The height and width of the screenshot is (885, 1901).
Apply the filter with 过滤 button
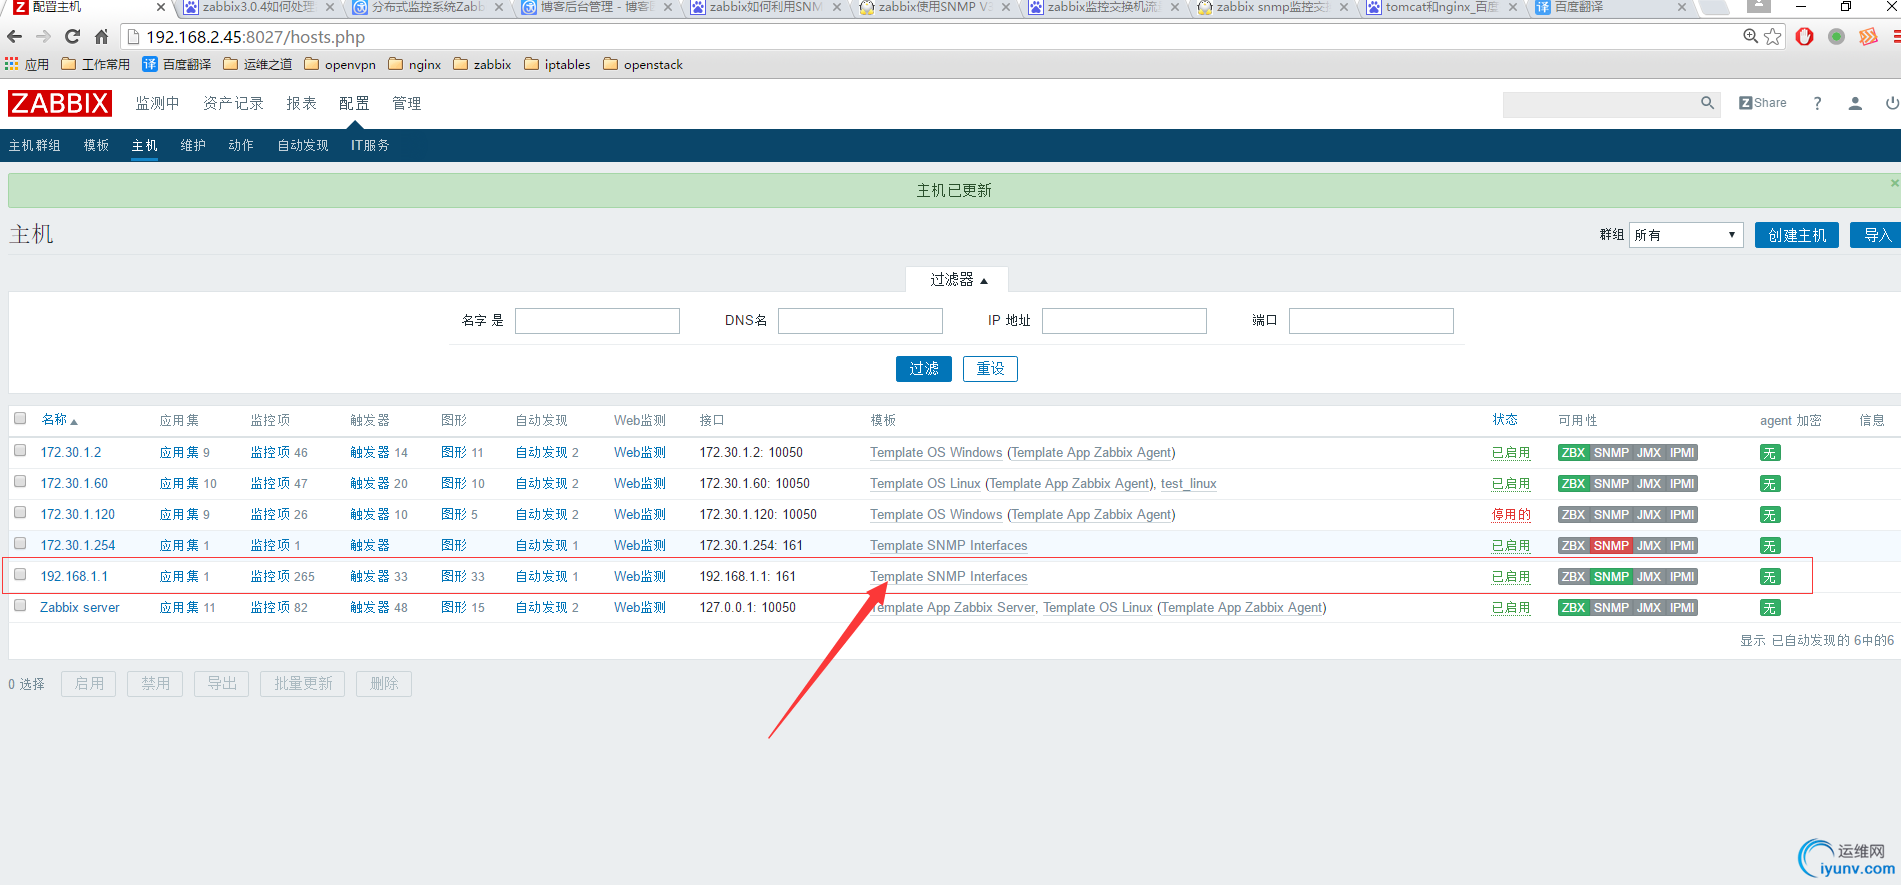(924, 369)
